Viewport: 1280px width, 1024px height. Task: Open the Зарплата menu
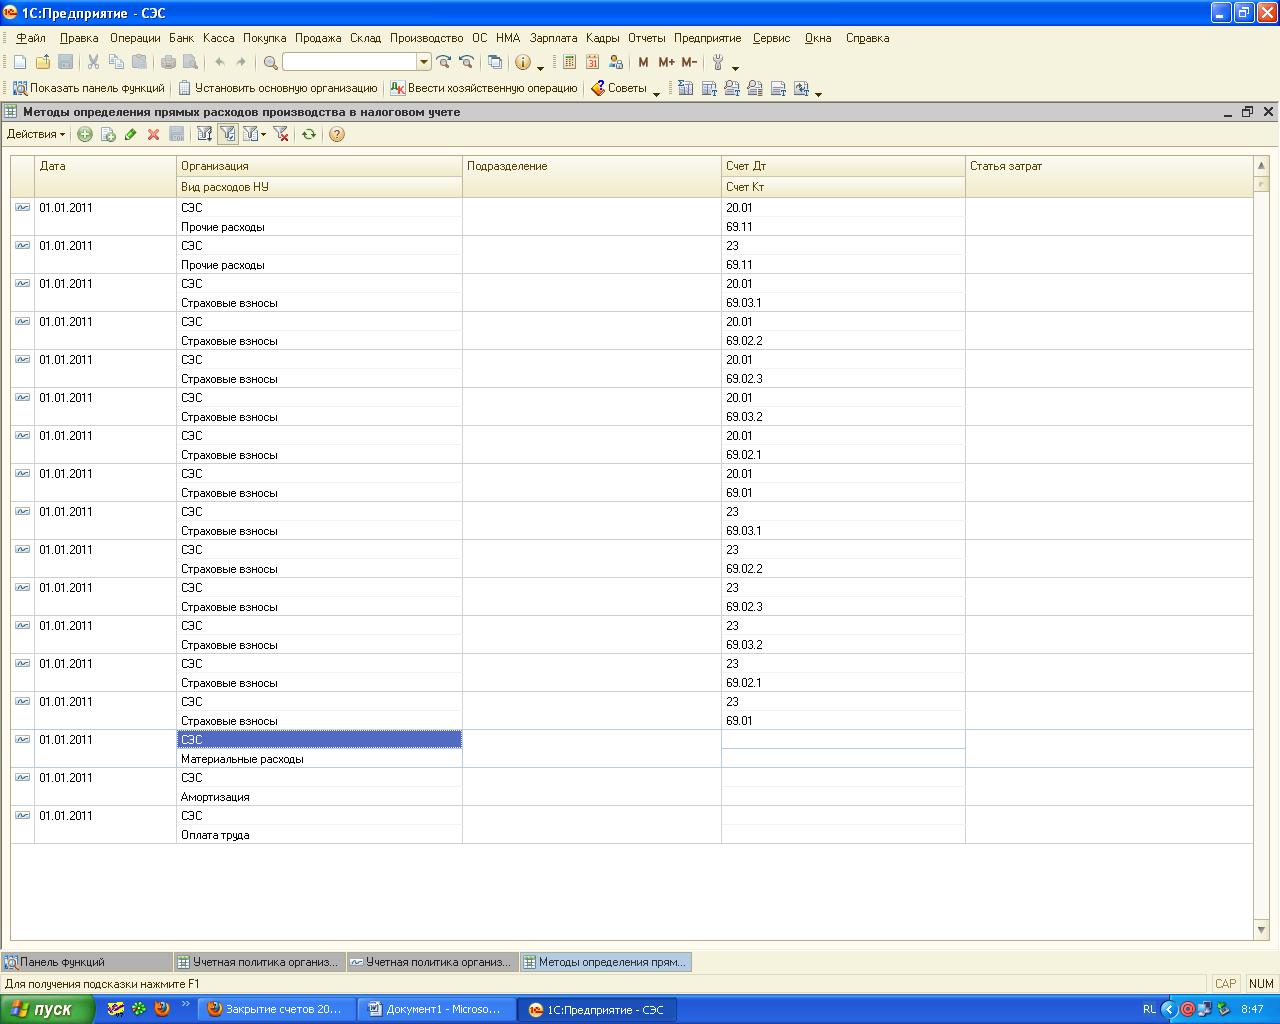click(553, 38)
